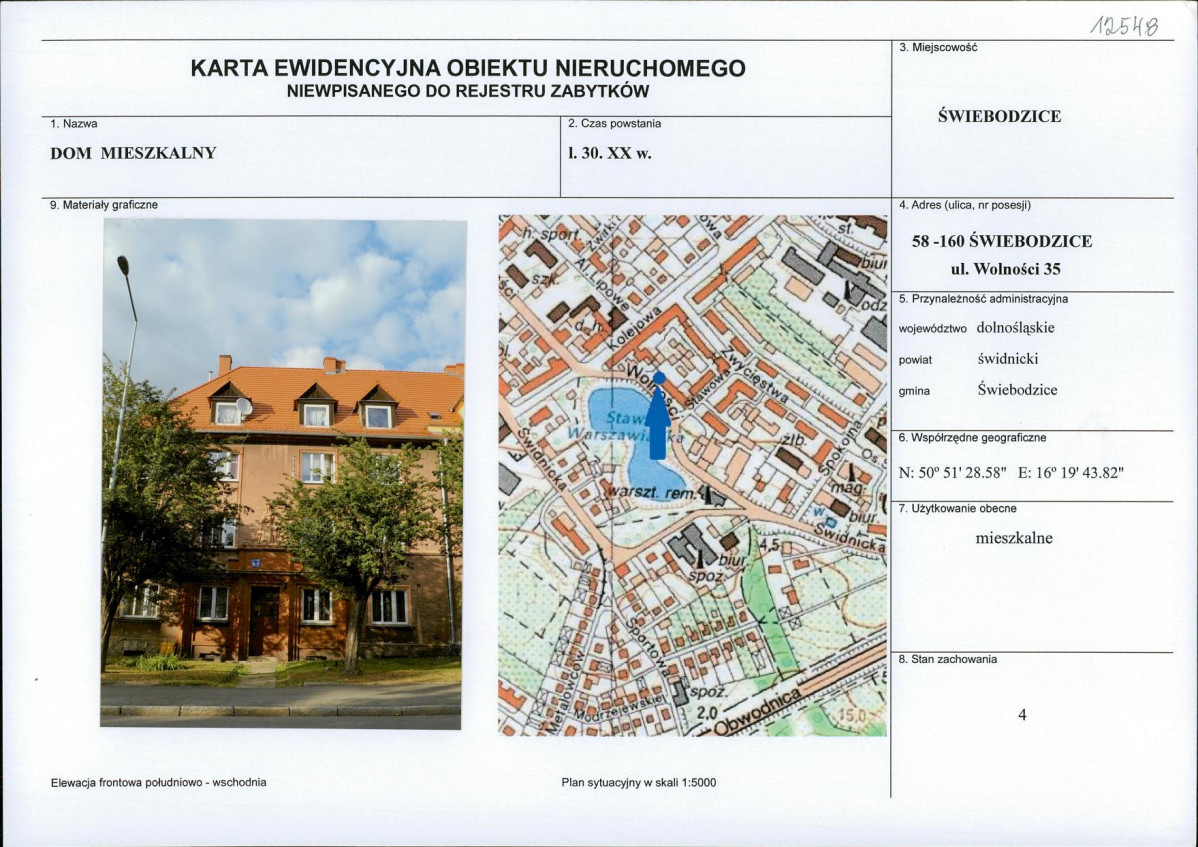Select the date value 'l. 30. XX w.'
This screenshot has height=847, width=1198.
click(609, 153)
